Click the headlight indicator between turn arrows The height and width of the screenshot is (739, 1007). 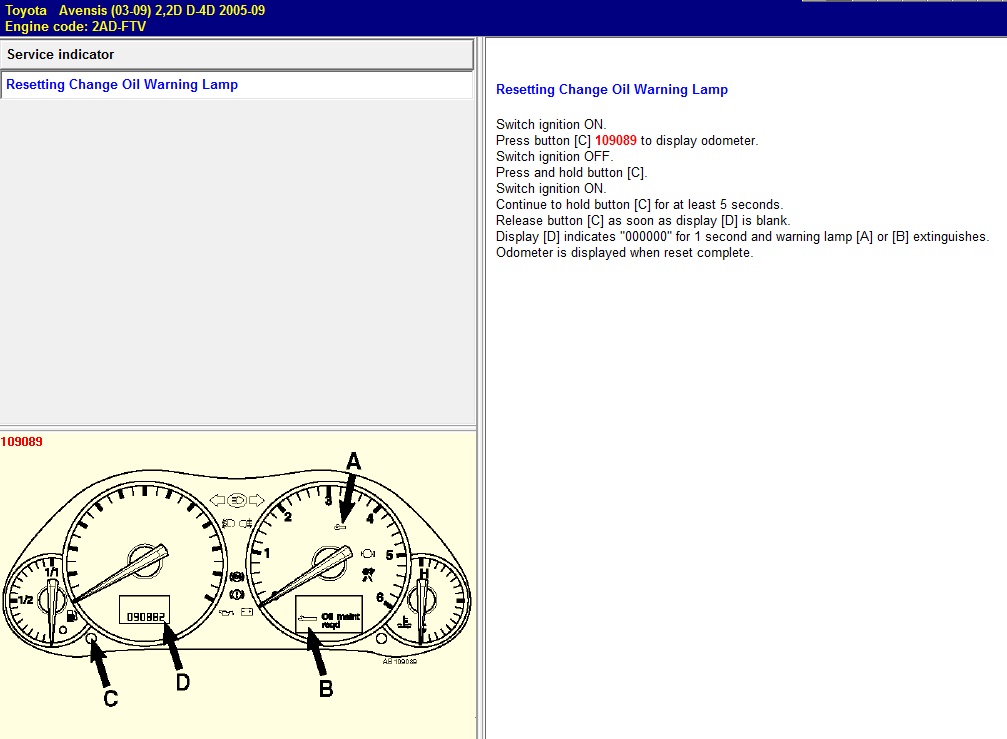237,499
